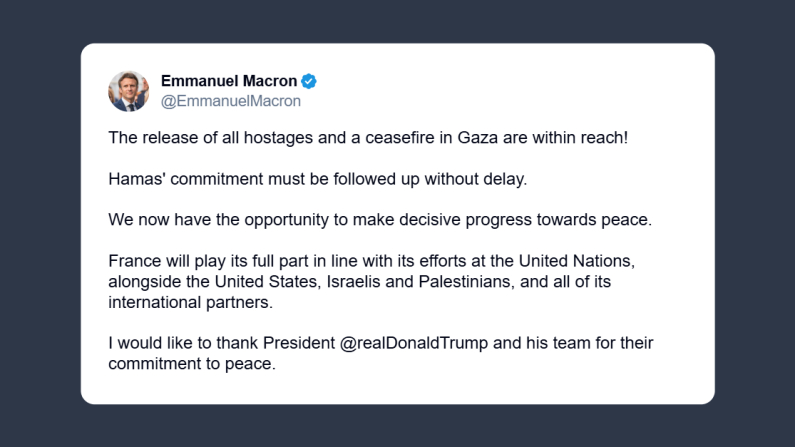The width and height of the screenshot is (795, 447).
Task: Click Emmanuel Macron's profile picture
Action: (129, 91)
